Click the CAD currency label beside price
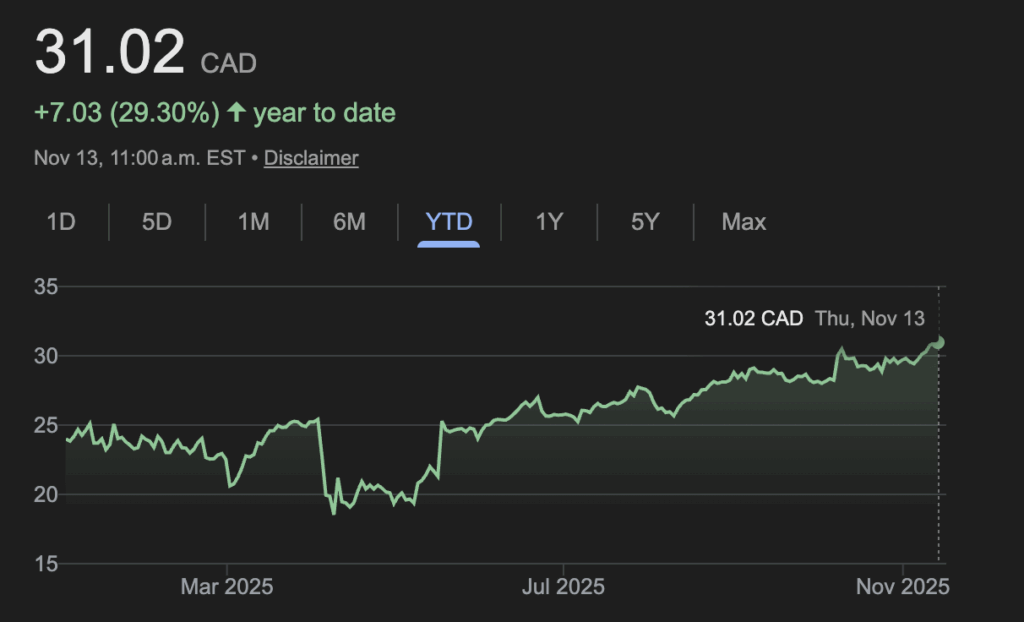 click(229, 63)
